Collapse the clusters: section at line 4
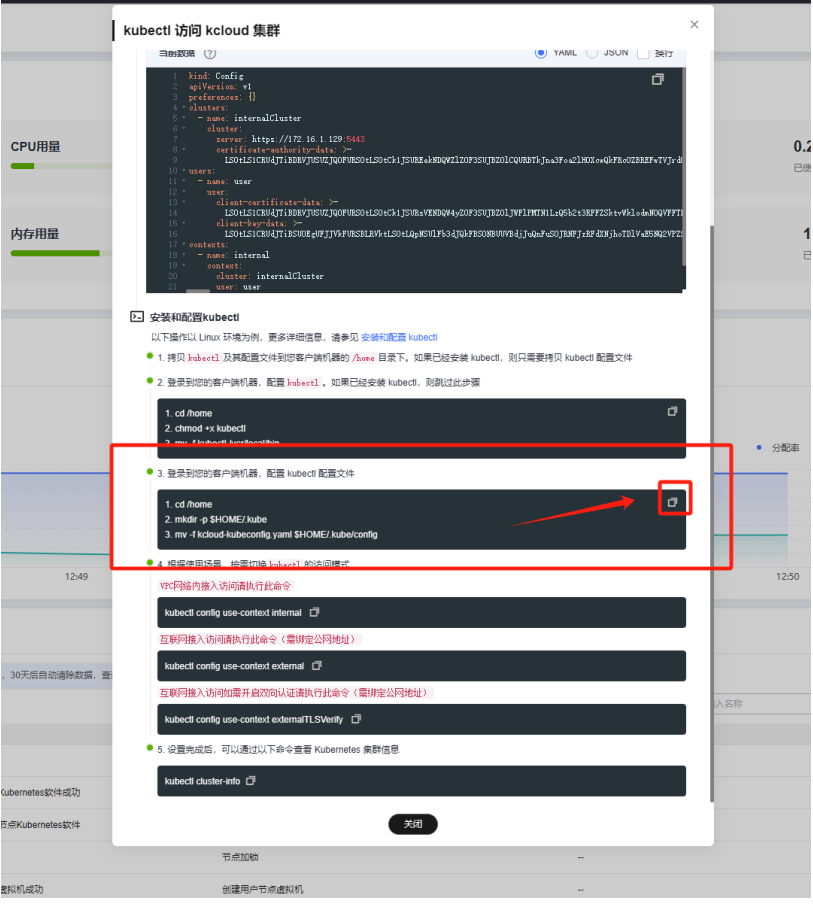The image size is (813, 904). pos(184,108)
